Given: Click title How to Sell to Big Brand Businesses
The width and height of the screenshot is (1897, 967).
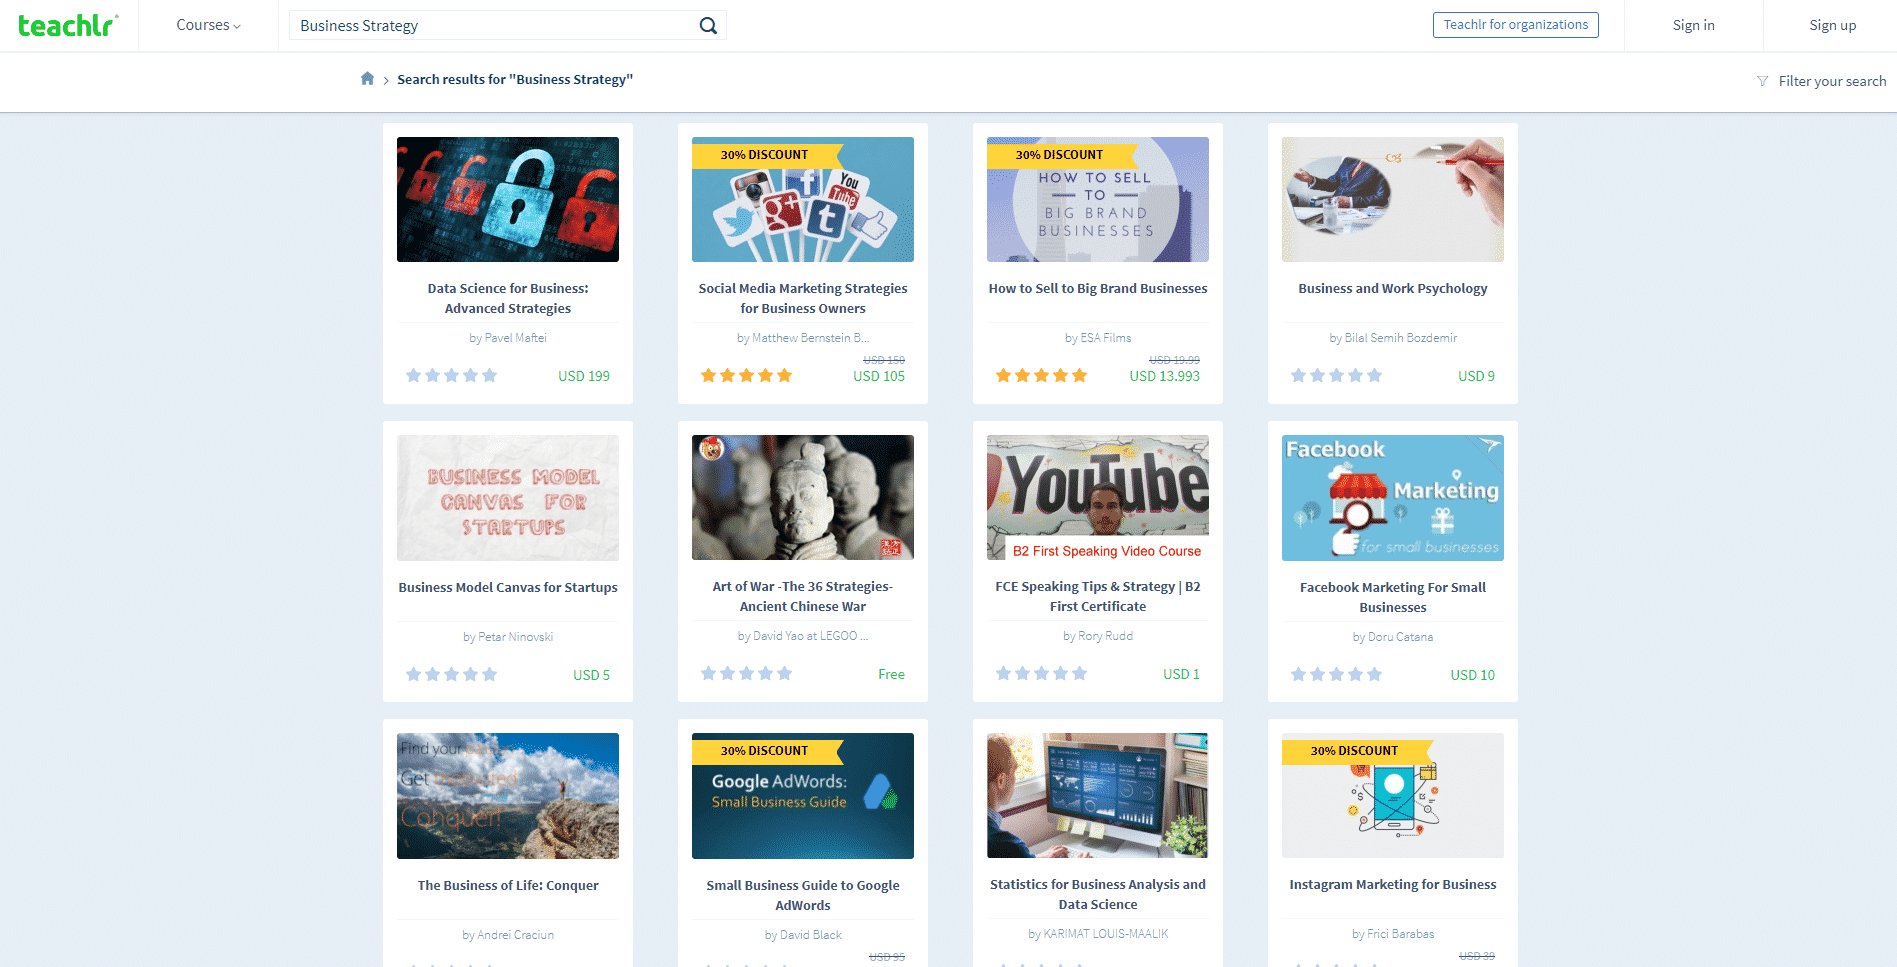Looking at the screenshot, I should click(x=1098, y=288).
